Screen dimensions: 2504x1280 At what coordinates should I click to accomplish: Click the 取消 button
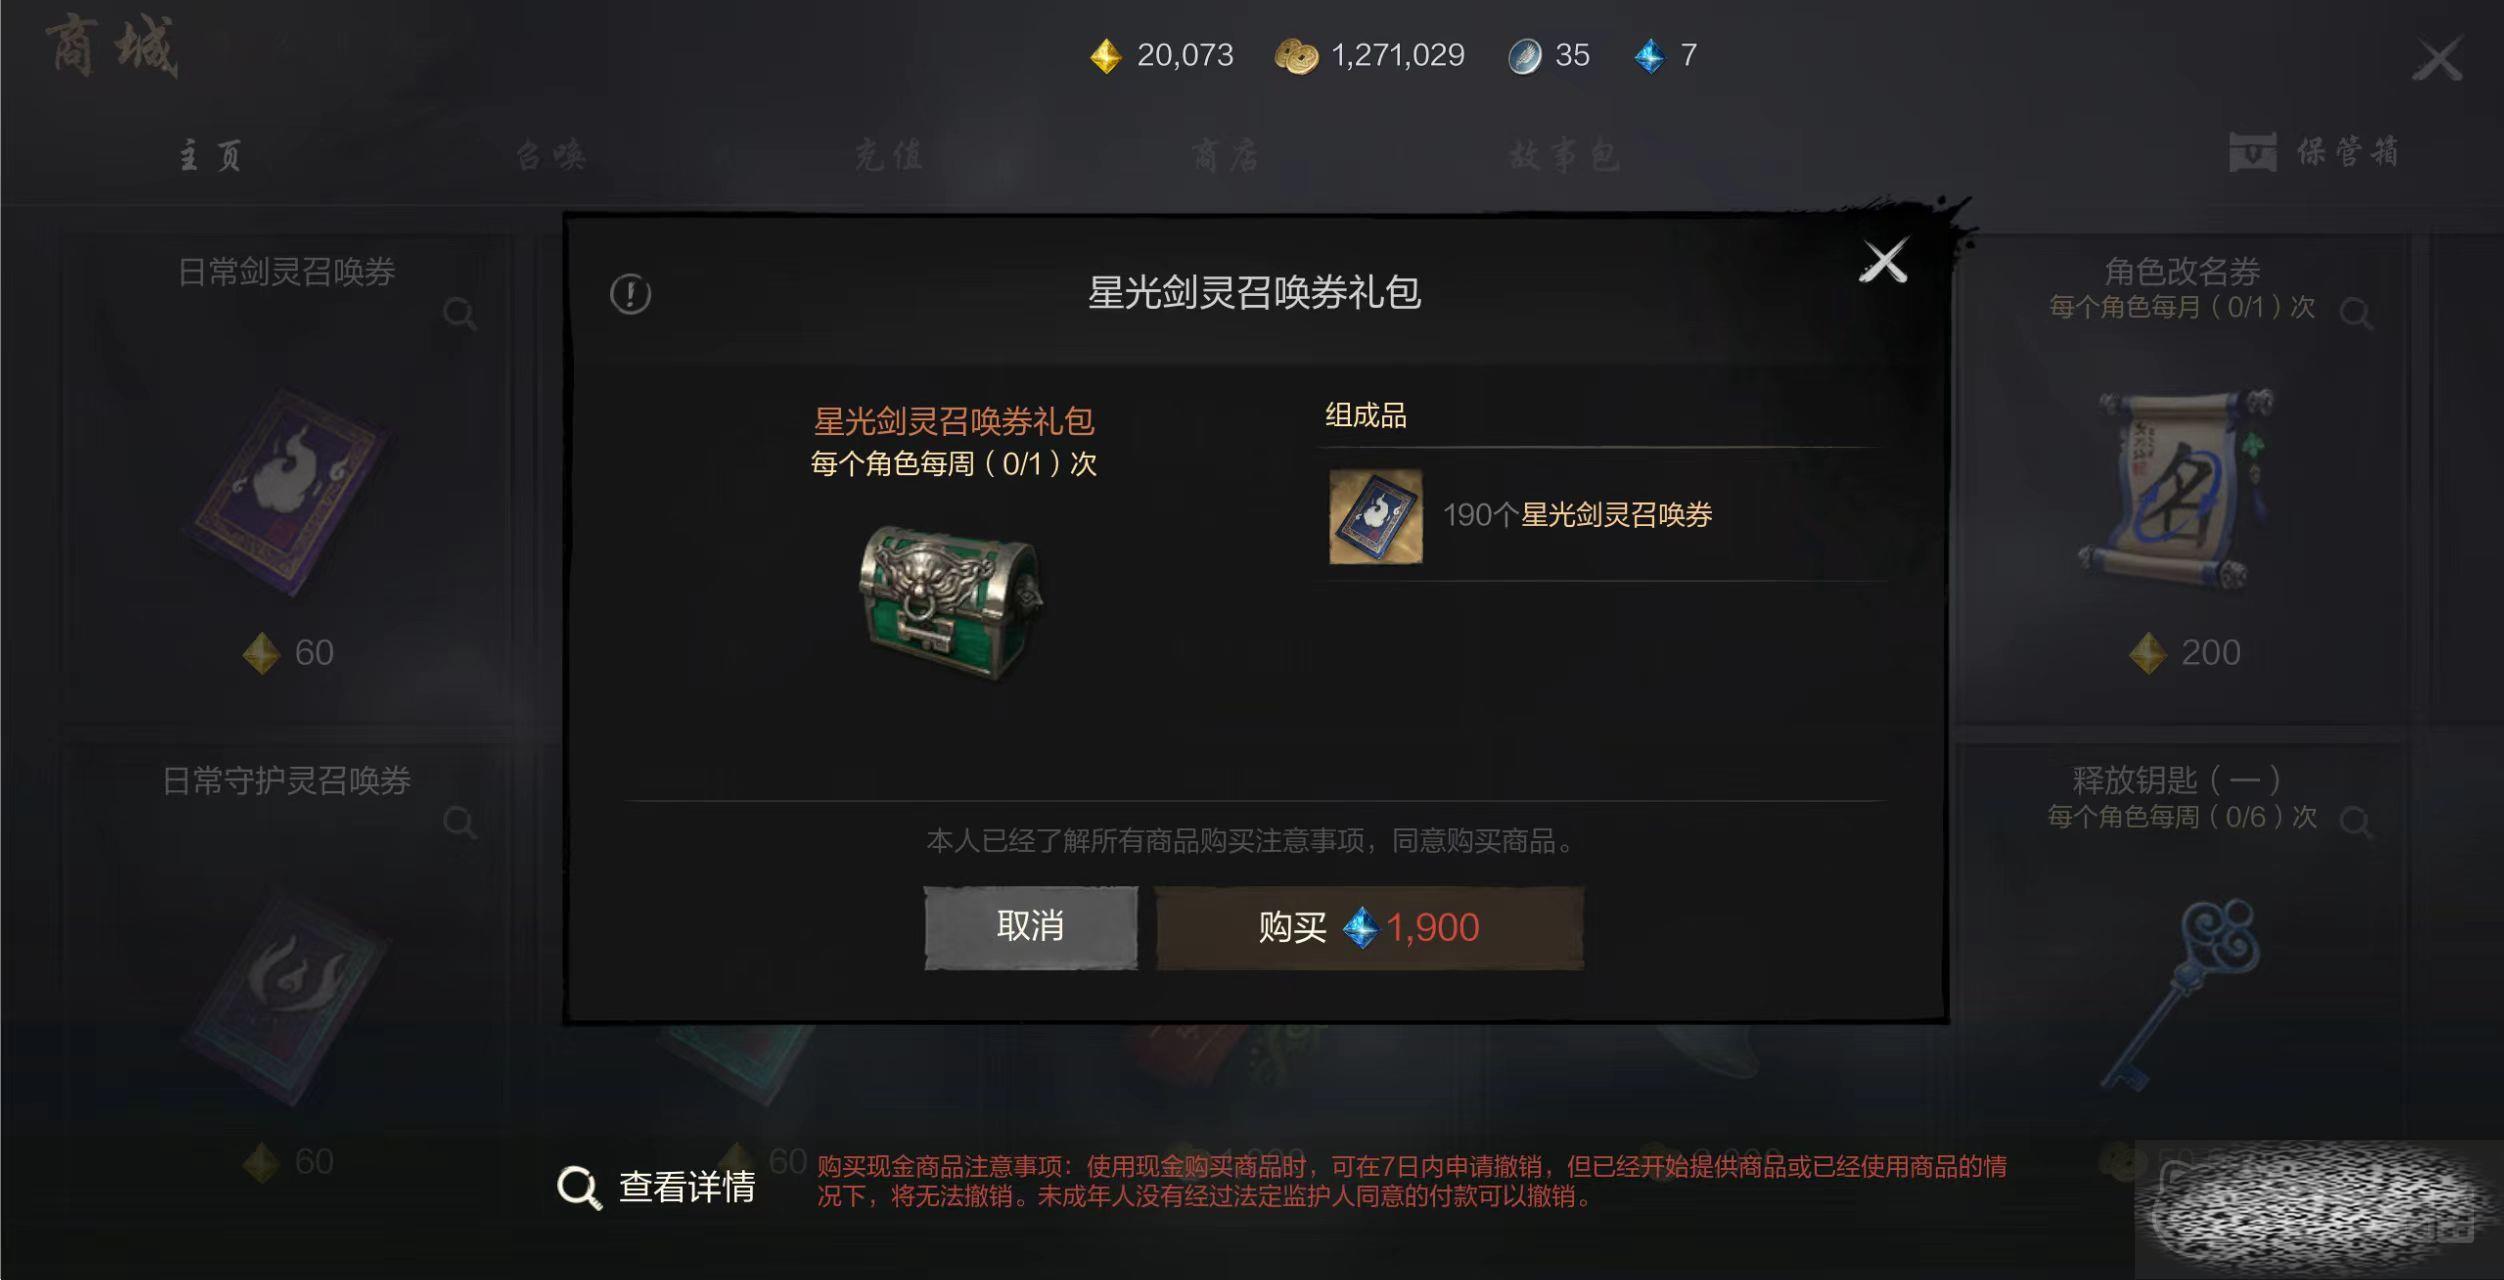click(x=1030, y=927)
